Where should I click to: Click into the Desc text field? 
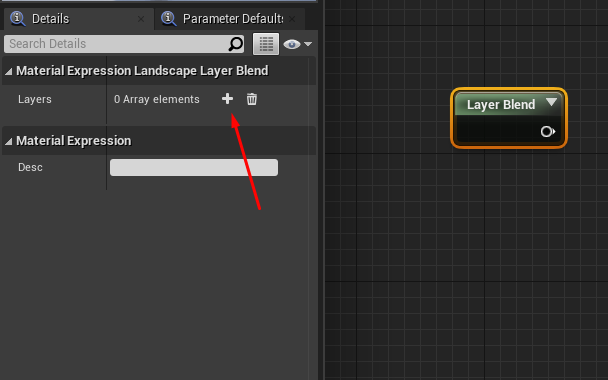(x=194, y=168)
